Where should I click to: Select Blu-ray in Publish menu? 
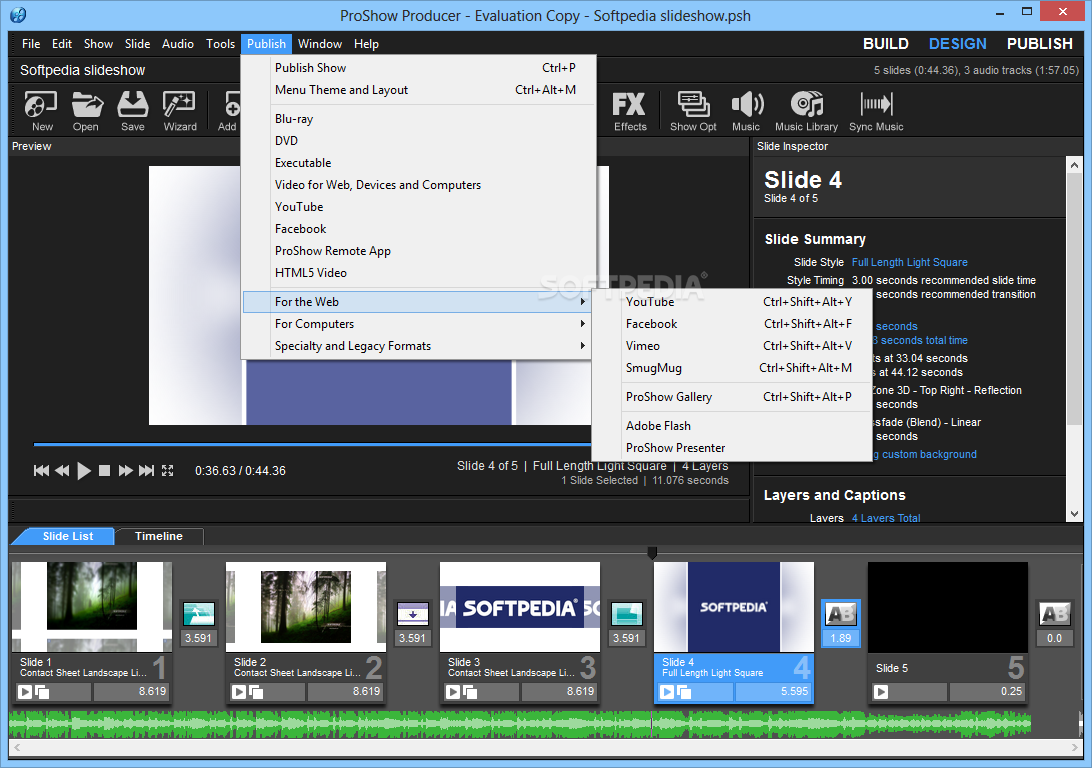click(419, 118)
